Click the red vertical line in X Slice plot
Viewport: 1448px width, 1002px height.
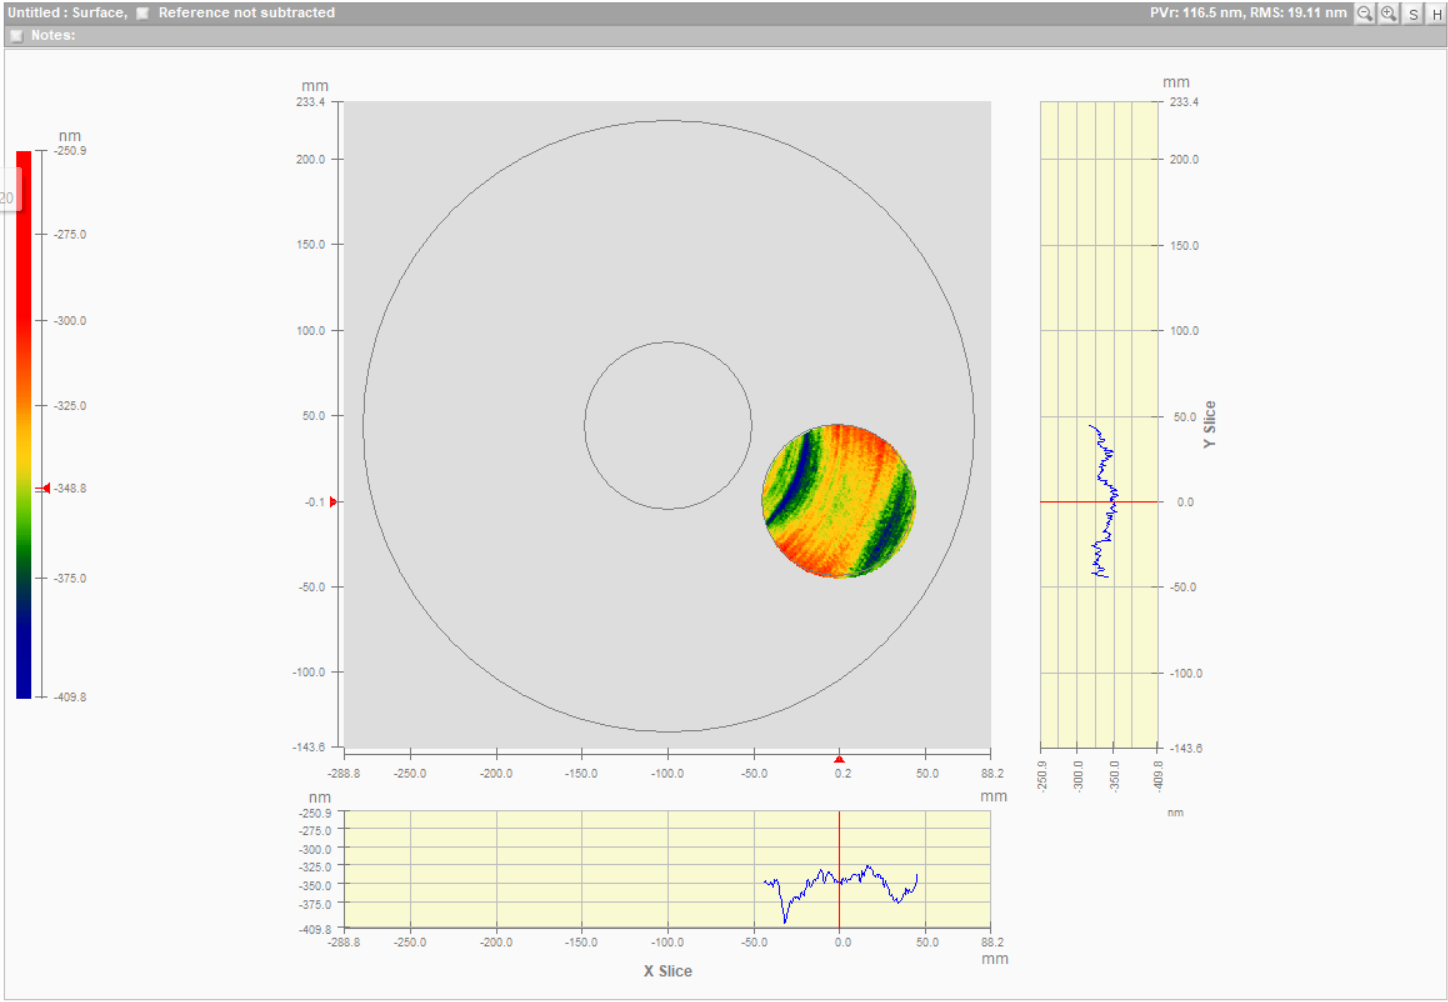839,869
